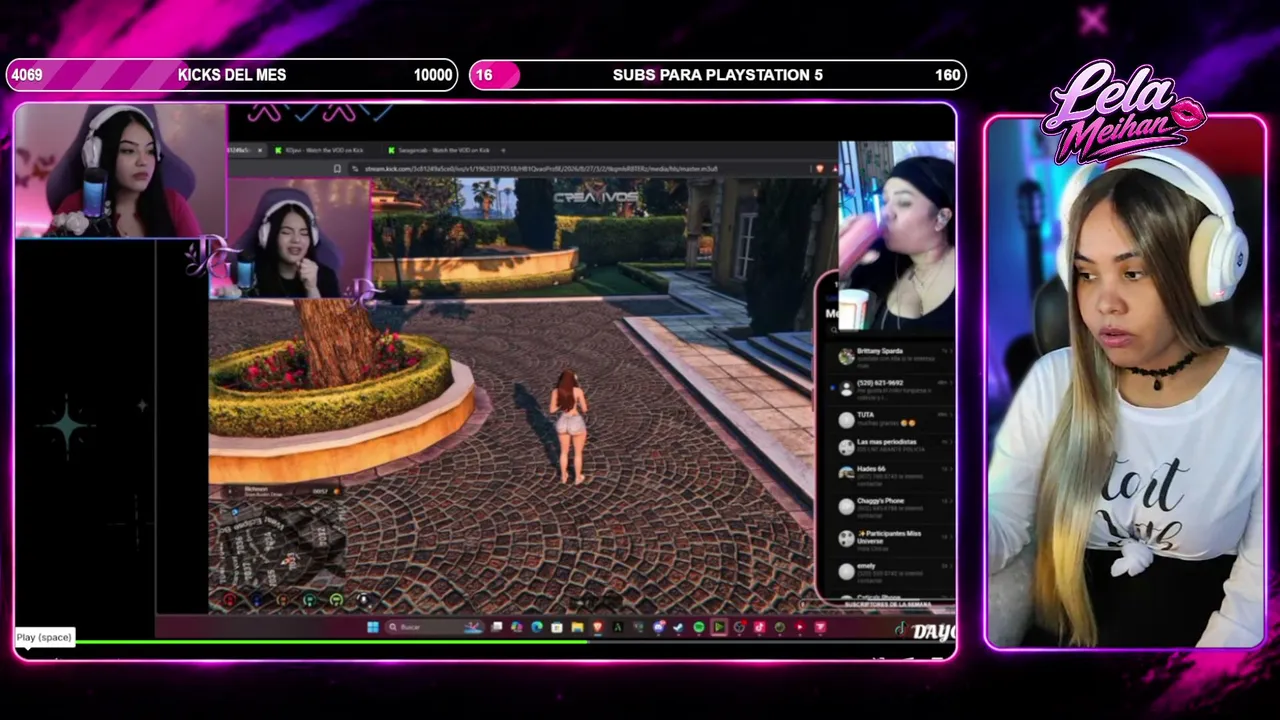Click the video progress bar
Image resolution: width=1280 pixels, height=720 pixels.
[486, 642]
